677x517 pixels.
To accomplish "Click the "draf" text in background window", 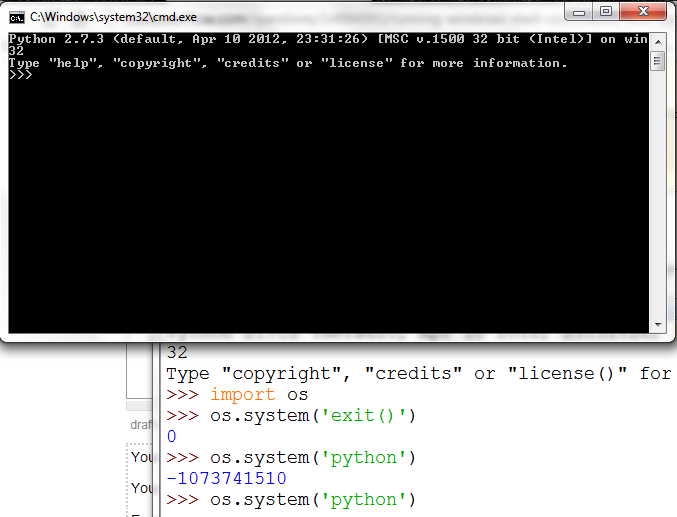I will pos(140,425).
